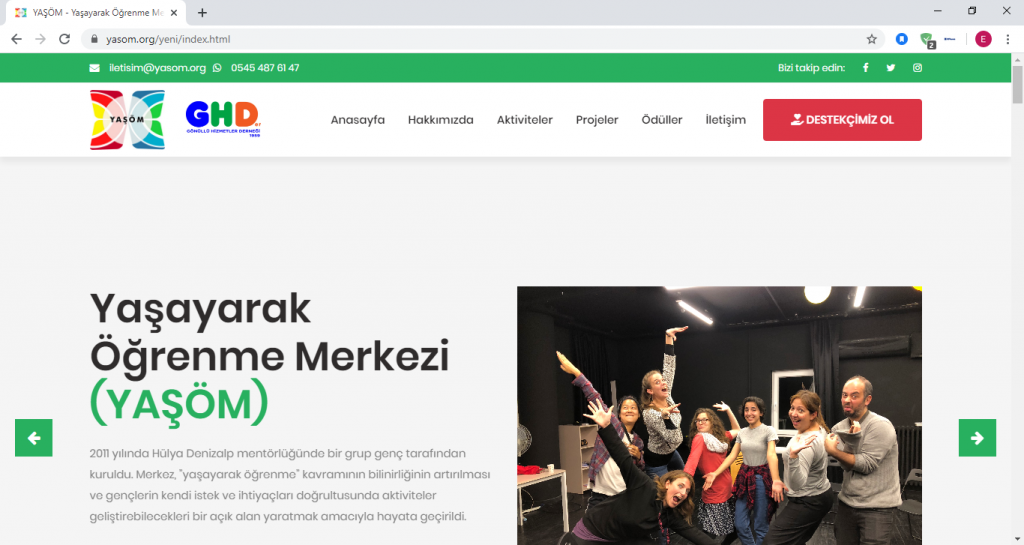Open the Facebook icon in the header
Image resolution: width=1024 pixels, height=545 pixels.
pos(865,68)
